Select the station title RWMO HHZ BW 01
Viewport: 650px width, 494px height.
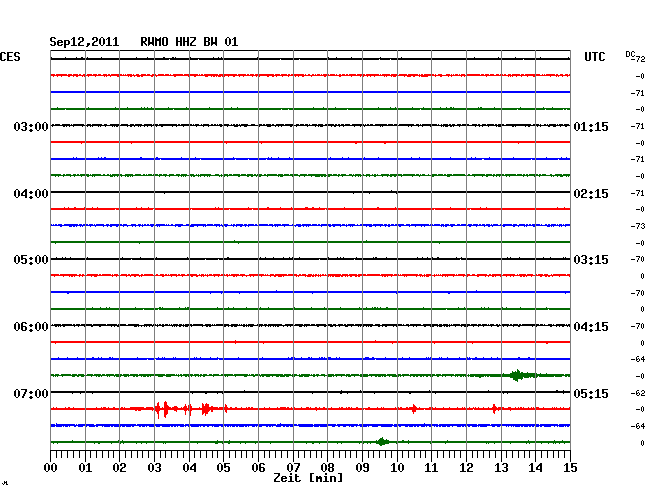coord(189,42)
